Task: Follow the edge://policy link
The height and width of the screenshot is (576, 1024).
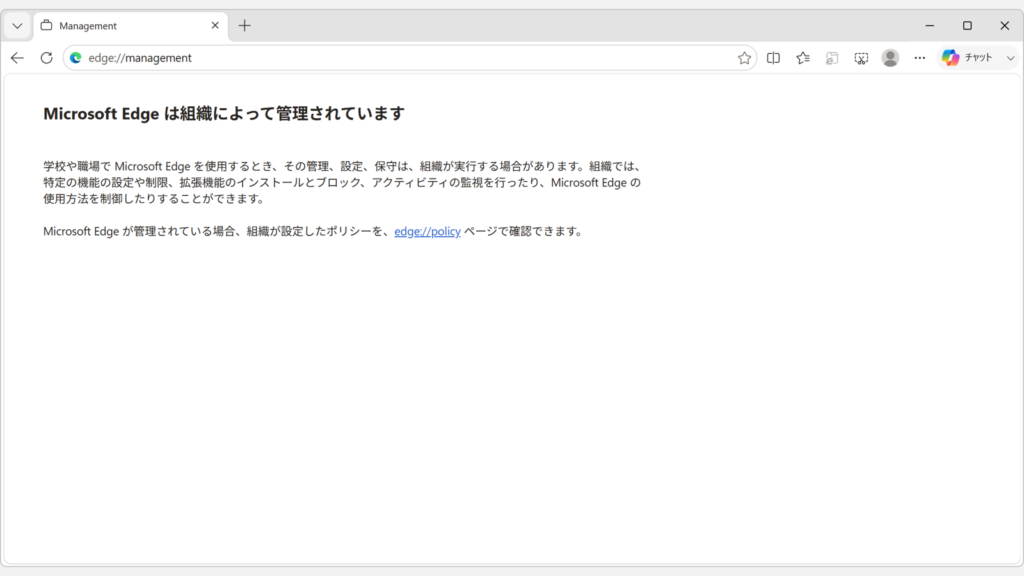Action: pyautogui.click(x=427, y=231)
